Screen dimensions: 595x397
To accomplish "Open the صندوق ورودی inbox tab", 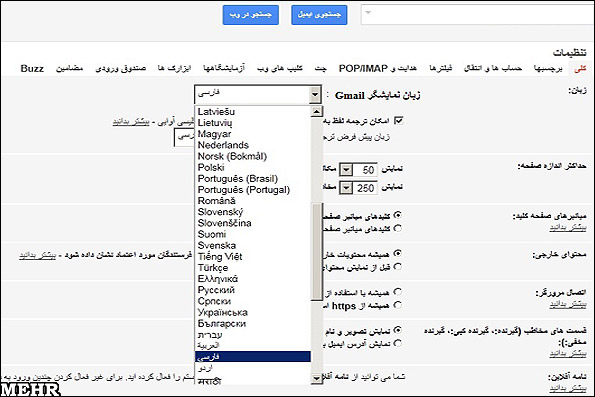I will click(x=121, y=69).
